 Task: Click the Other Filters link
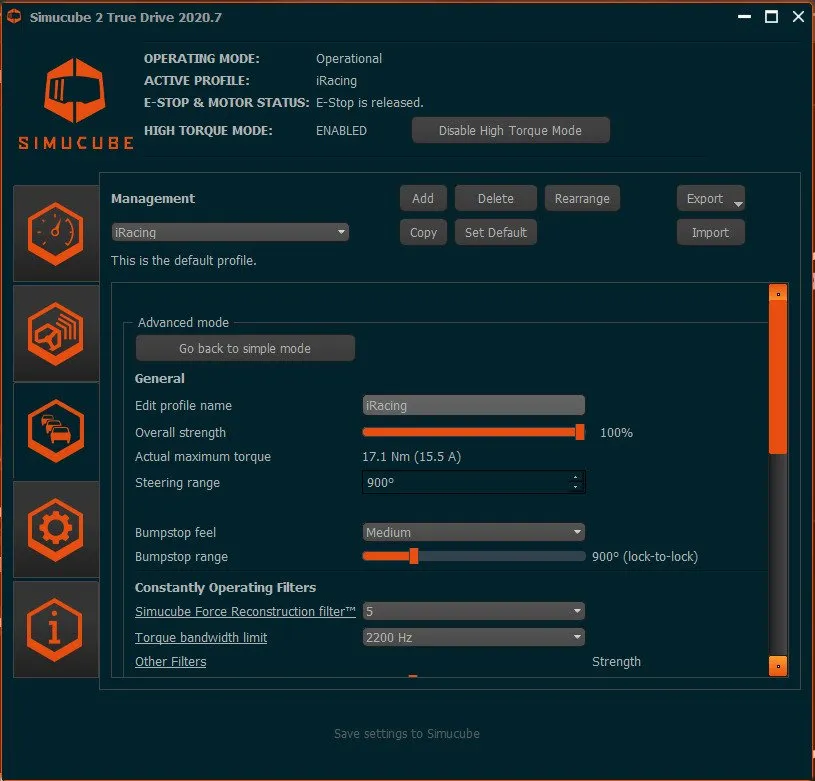coord(170,662)
